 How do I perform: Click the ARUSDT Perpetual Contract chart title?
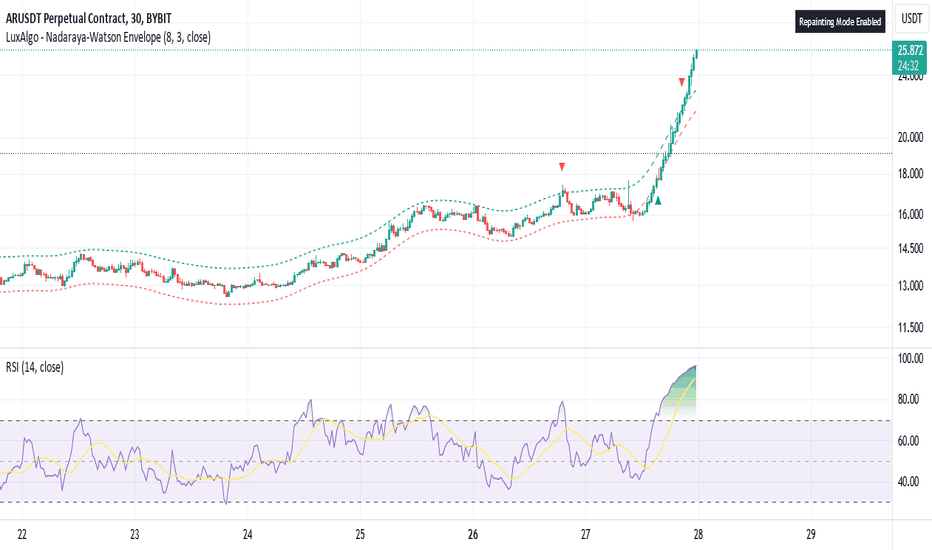[89, 19]
